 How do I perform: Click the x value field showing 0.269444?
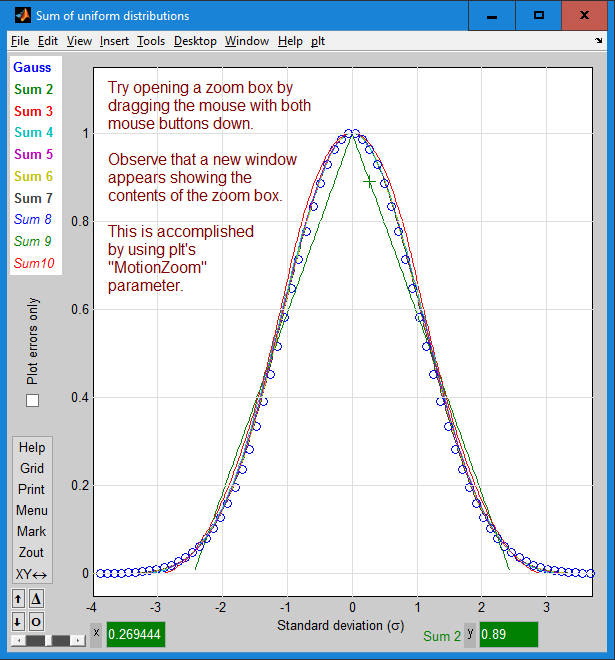click(136, 634)
